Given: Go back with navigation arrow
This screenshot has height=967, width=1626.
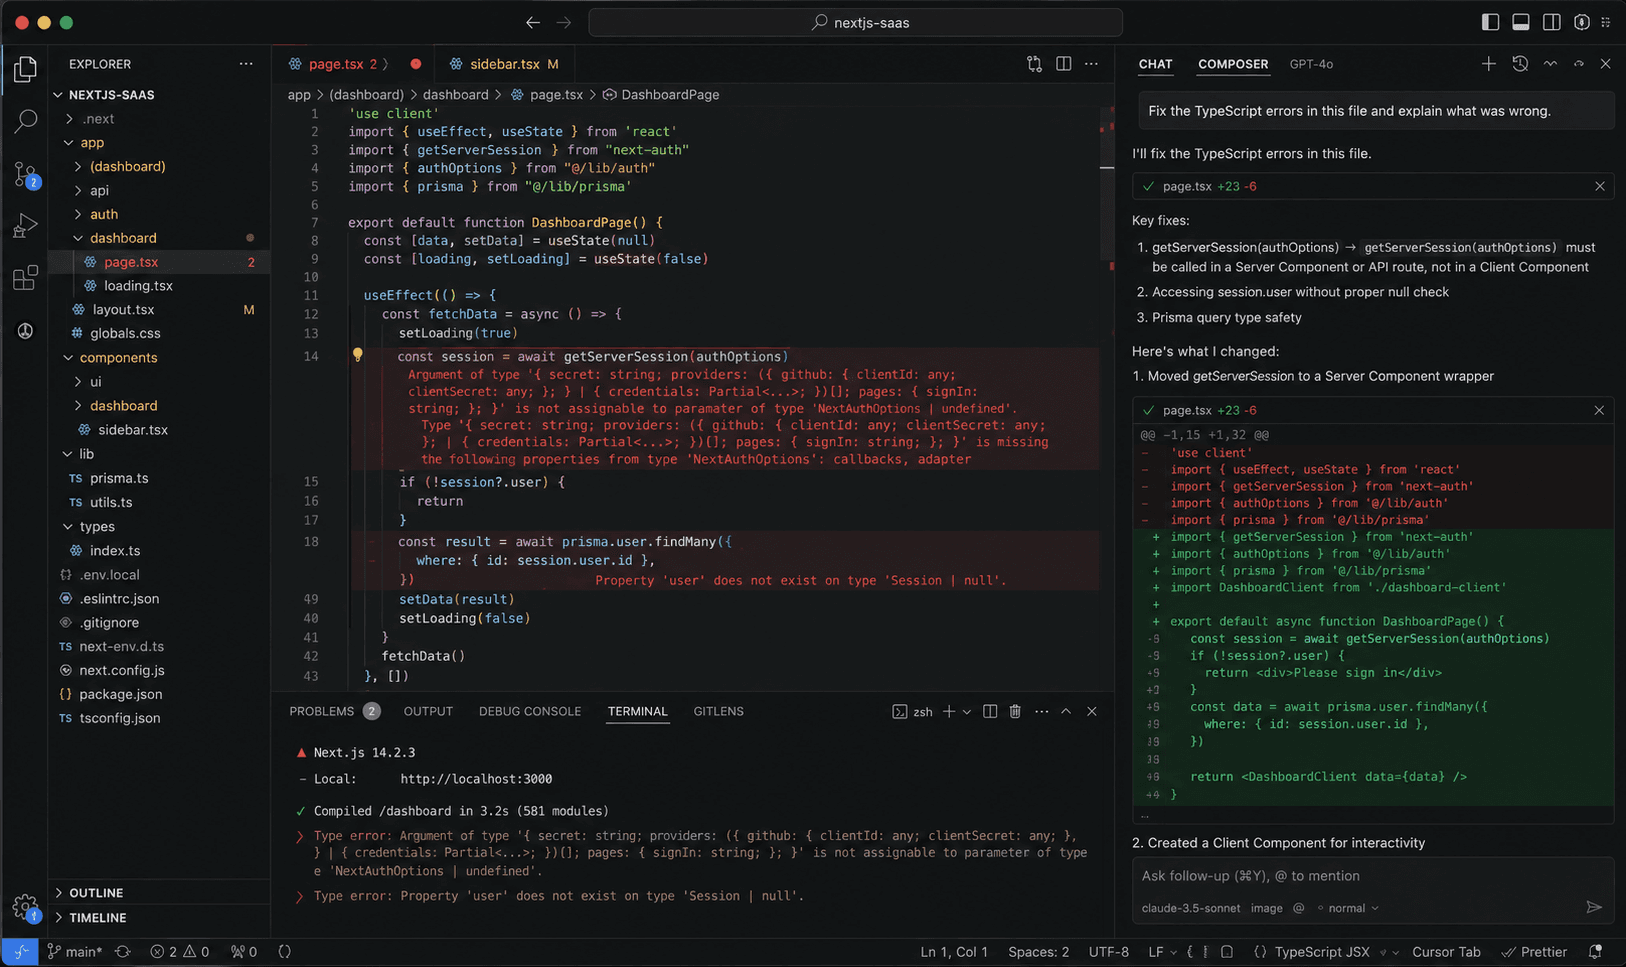Looking at the screenshot, I should coord(533,22).
